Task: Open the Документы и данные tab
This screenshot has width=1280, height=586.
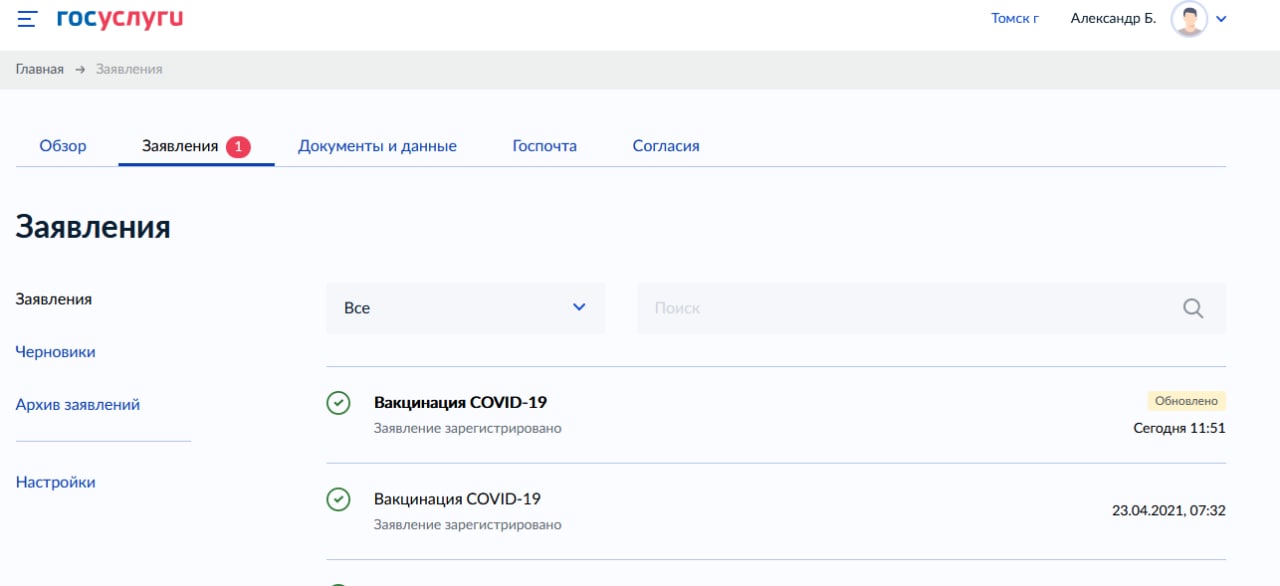Action: pos(377,146)
